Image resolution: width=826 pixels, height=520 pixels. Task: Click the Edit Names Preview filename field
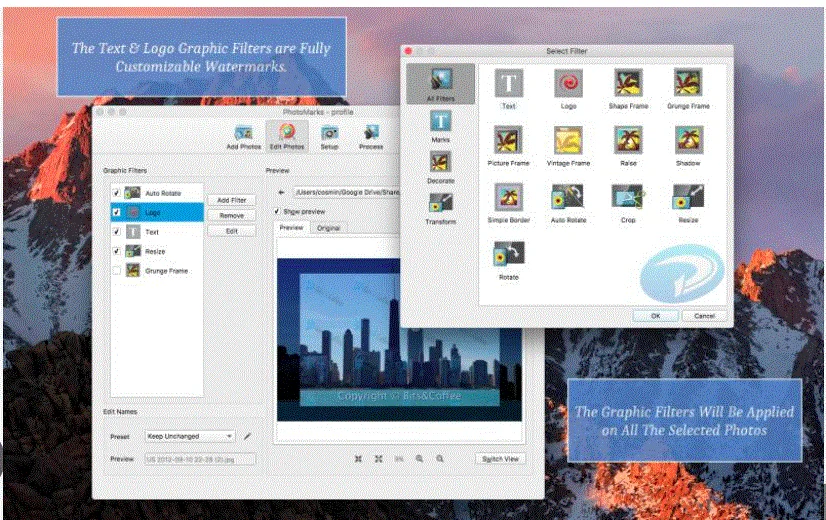200,459
